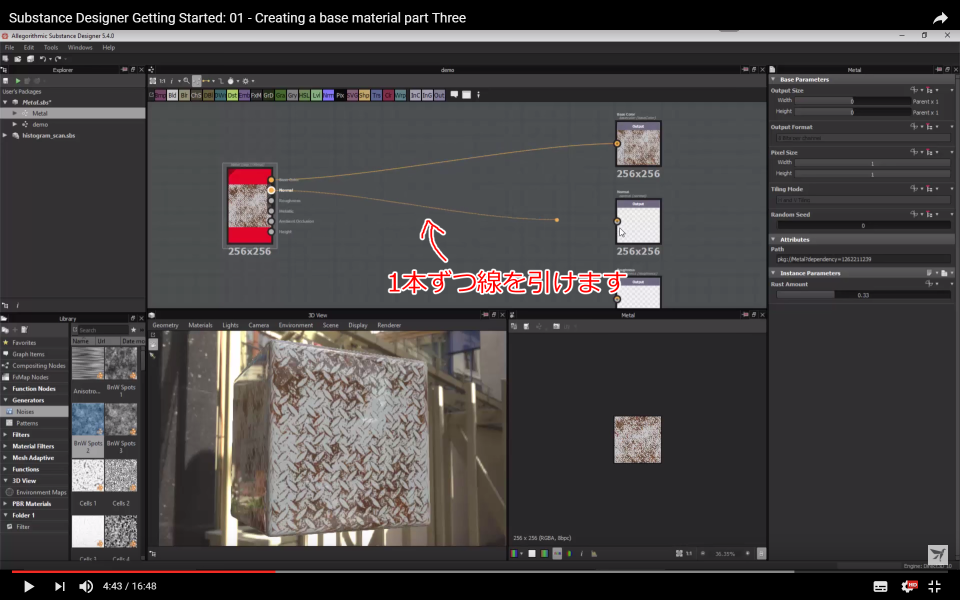Add a Gradient Map node (Gra)
The image size is (960, 600).
(x=280, y=96)
